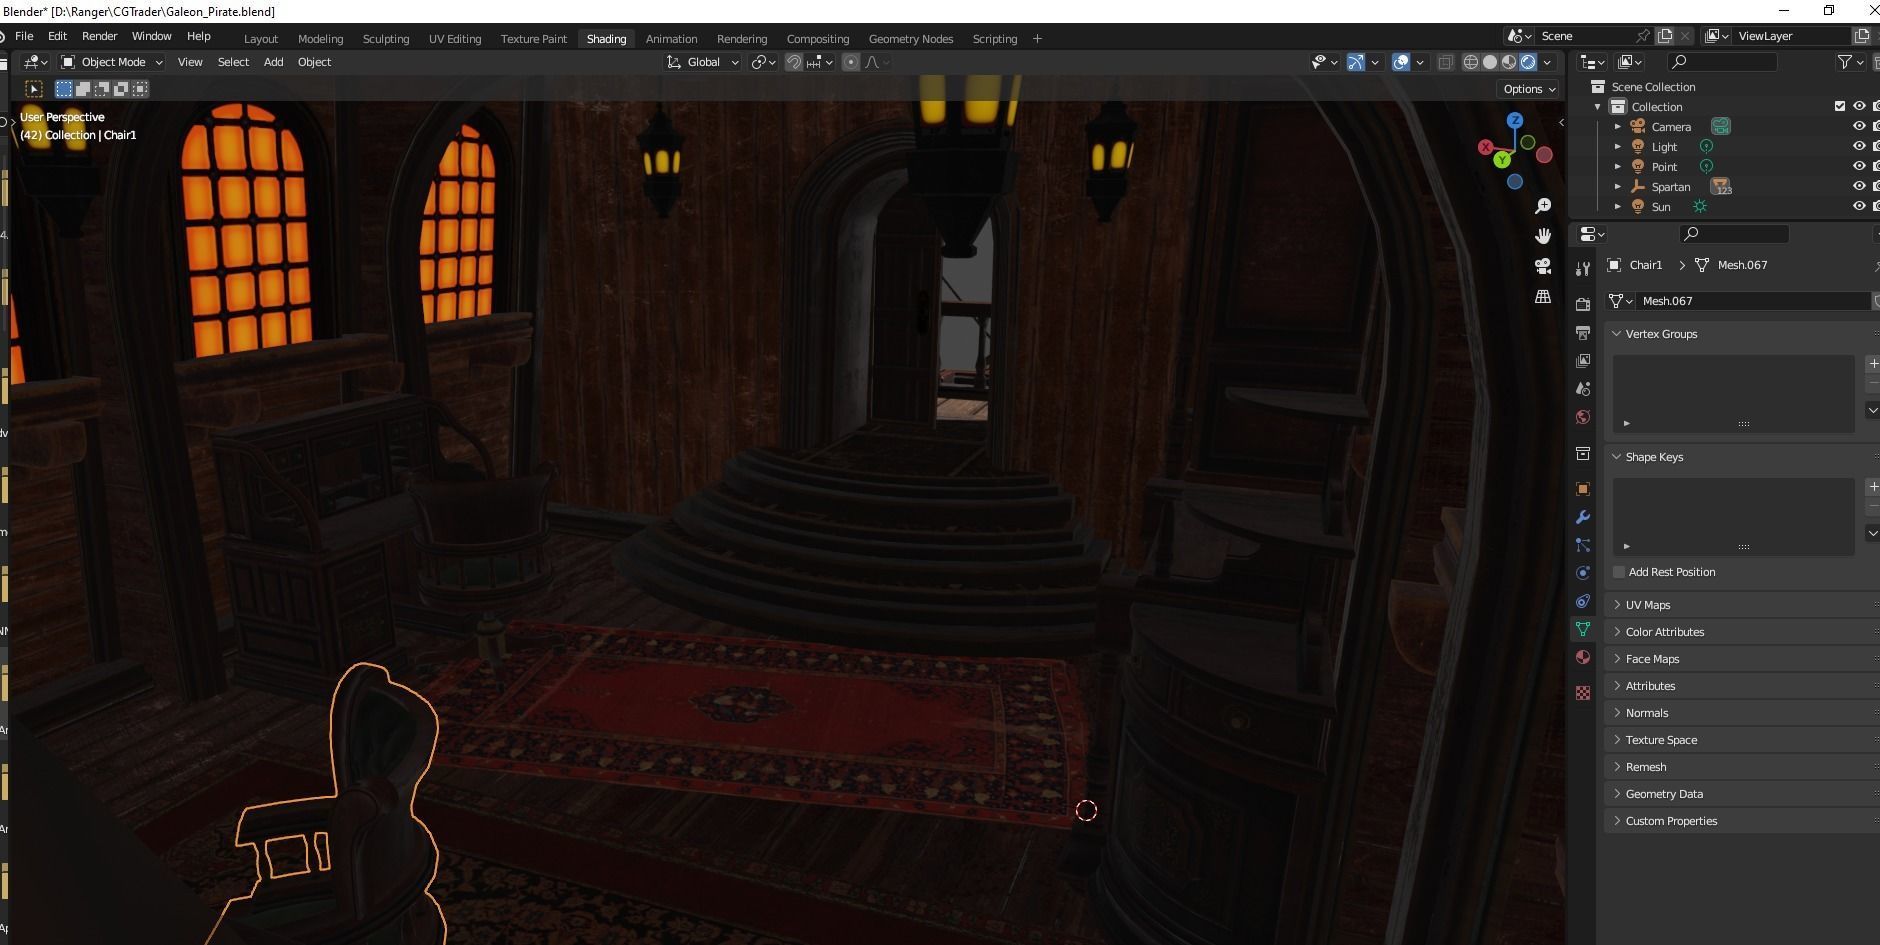
Task: Switch to the UV Editing workspace tab
Action: tap(455, 39)
